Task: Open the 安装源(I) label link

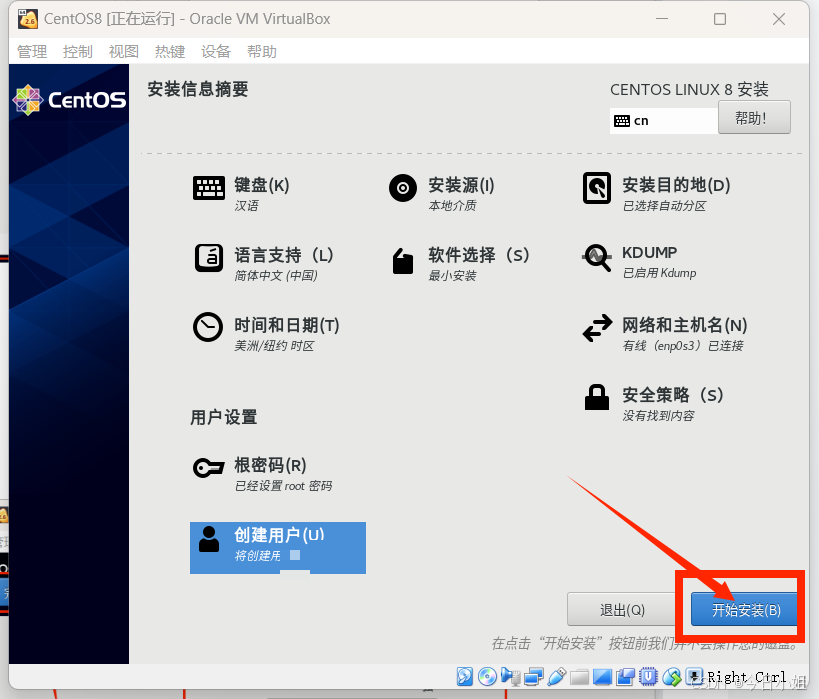Action: 461,185
